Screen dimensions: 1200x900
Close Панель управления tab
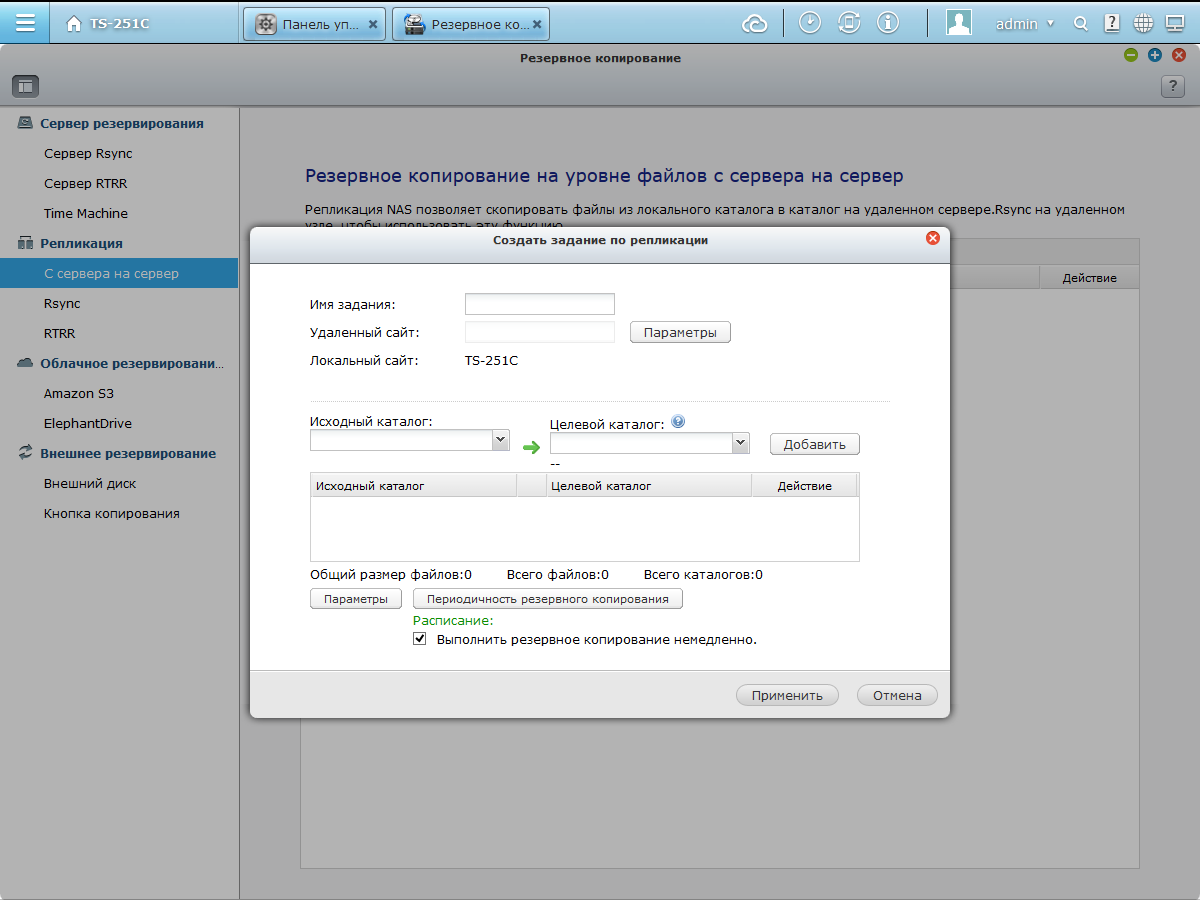click(373, 23)
